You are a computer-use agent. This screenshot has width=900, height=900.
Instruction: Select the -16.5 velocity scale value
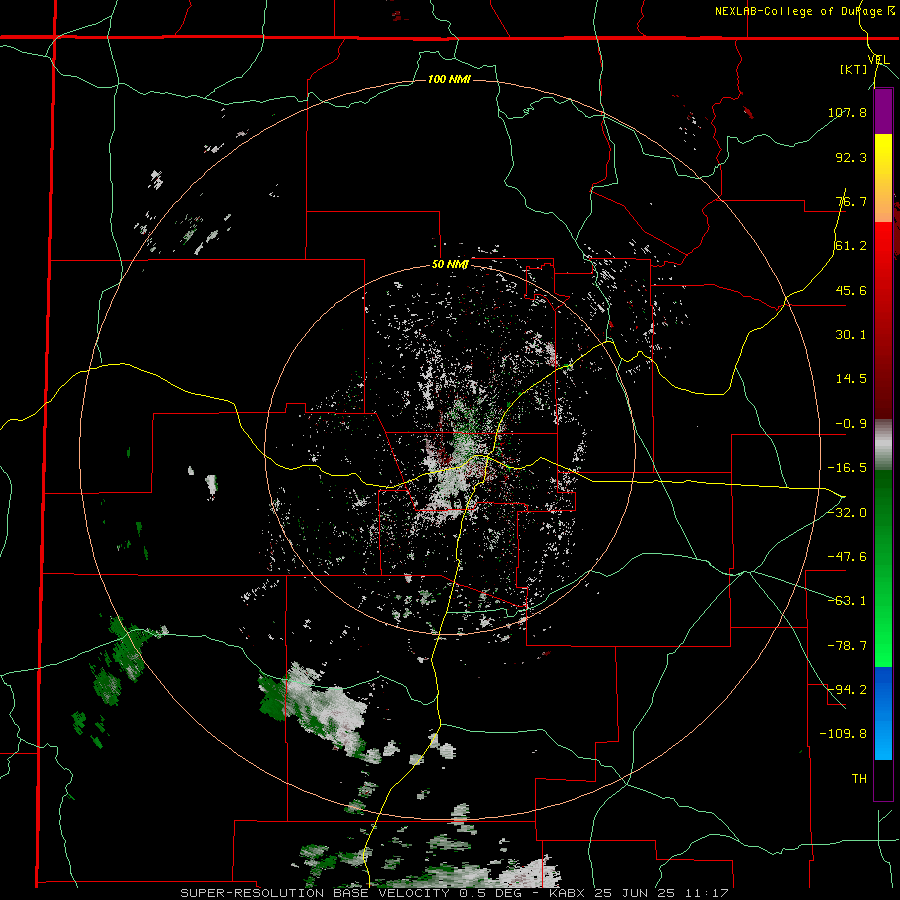point(847,468)
